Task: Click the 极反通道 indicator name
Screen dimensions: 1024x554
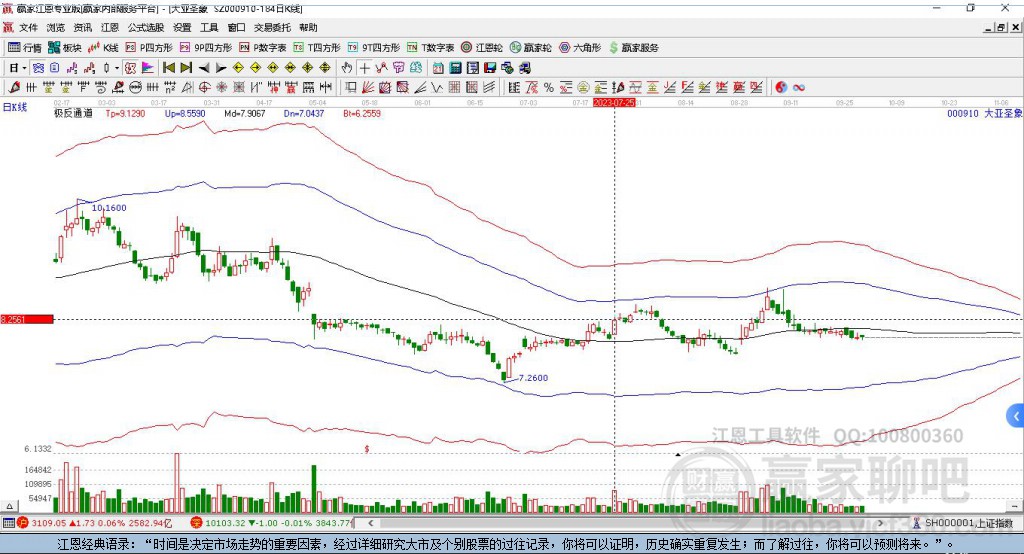Action: tap(73, 113)
